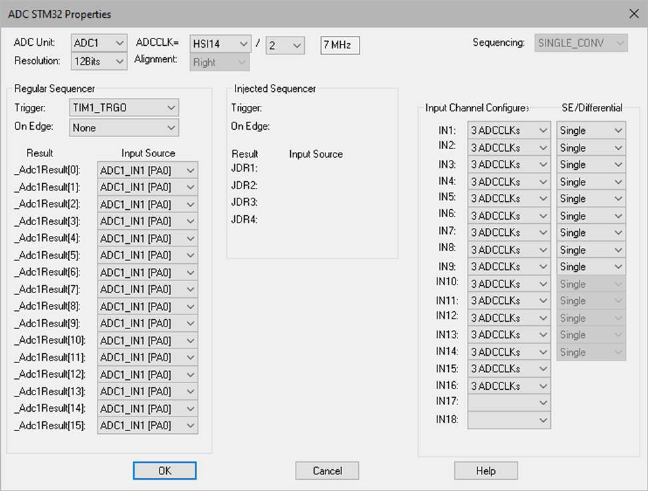Open IN3 SE/Differential dropdown showing Single
Viewport: 648px width, 491px height.
pos(591,164)
